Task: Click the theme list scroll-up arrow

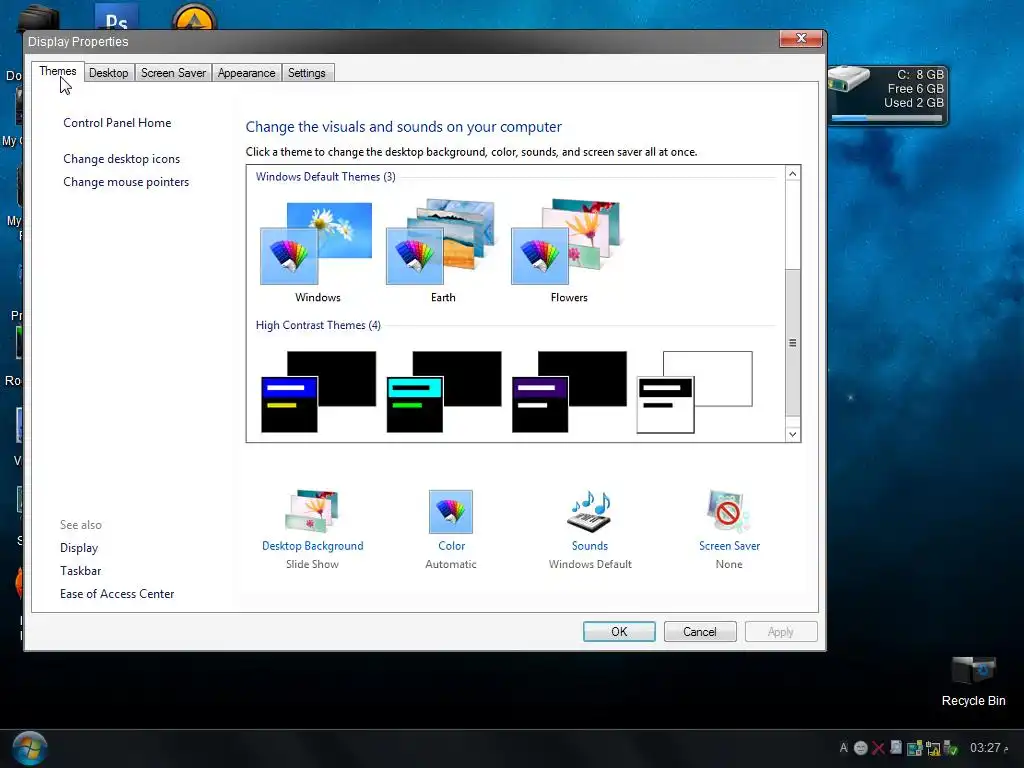Action: click(792, 174)
